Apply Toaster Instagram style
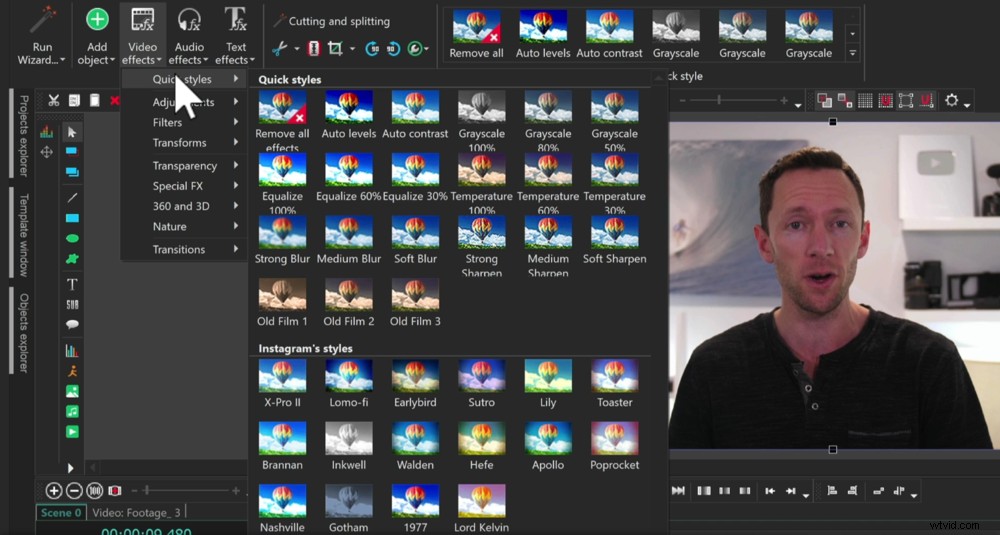Screen dimensions: 1000x535 pos(614,383)
